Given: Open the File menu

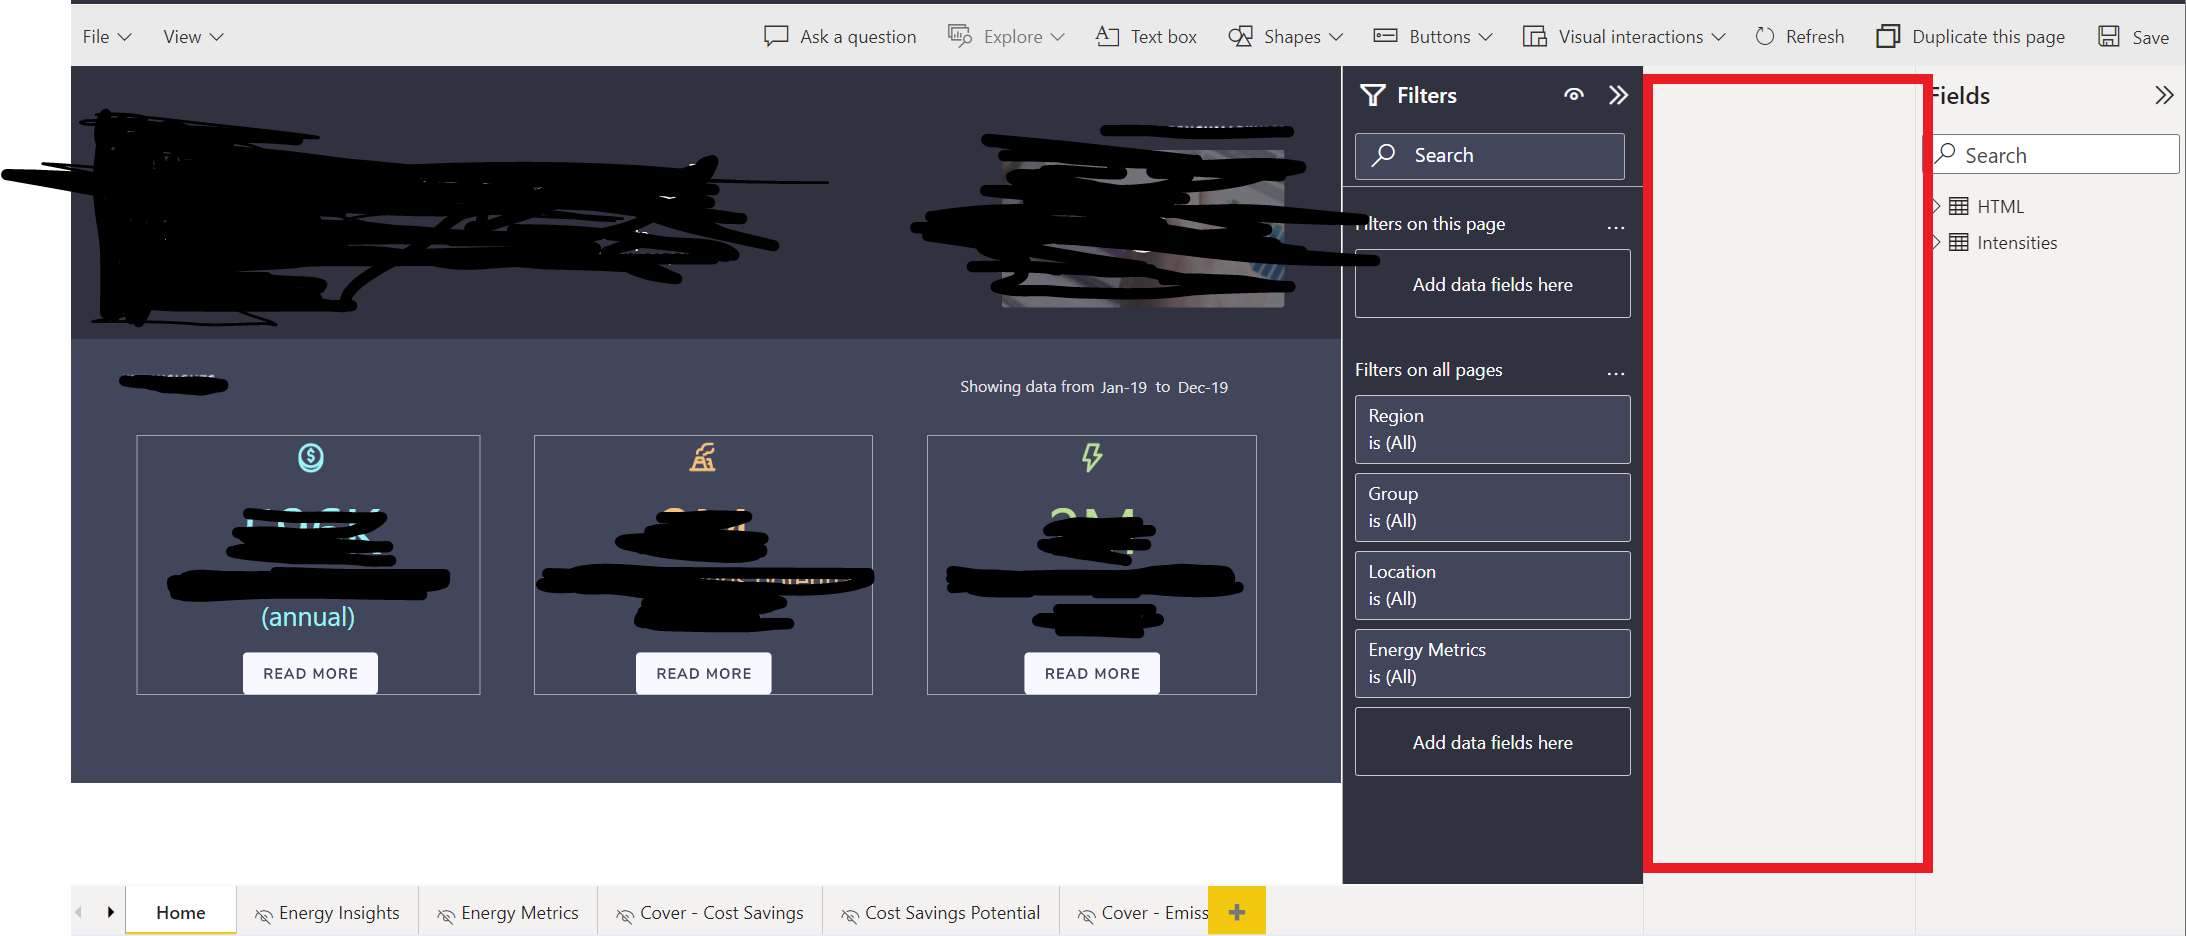Looking at the screenshot, I should tap(107, 36).
